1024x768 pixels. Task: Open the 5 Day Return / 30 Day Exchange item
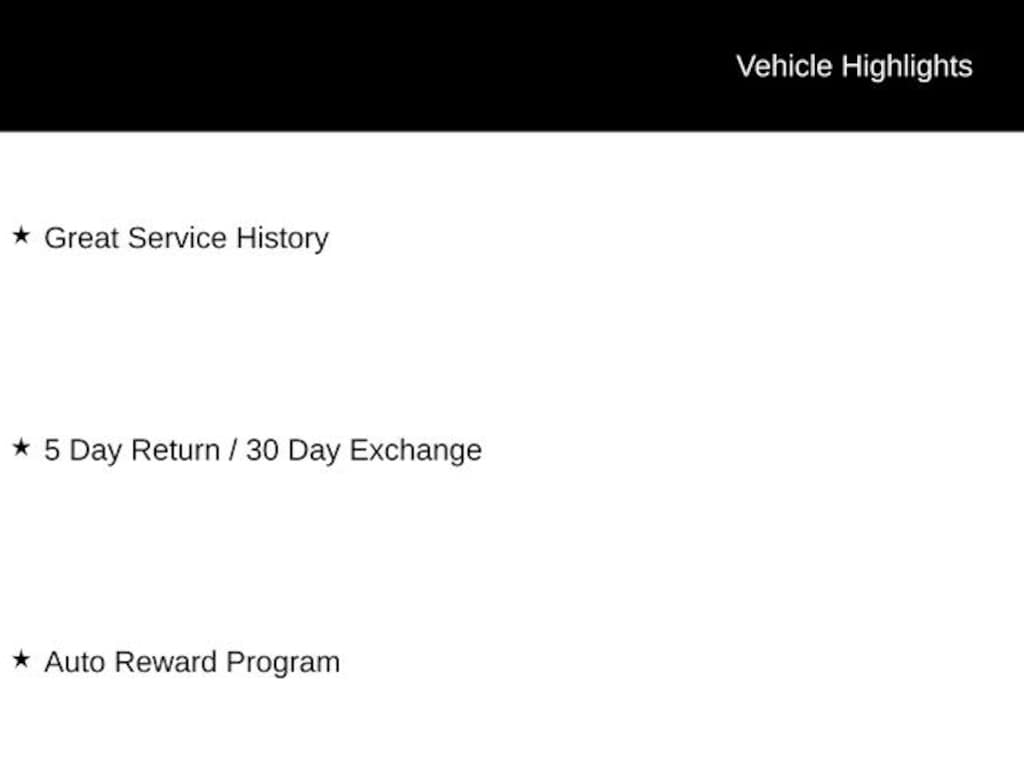coord(263,451)
